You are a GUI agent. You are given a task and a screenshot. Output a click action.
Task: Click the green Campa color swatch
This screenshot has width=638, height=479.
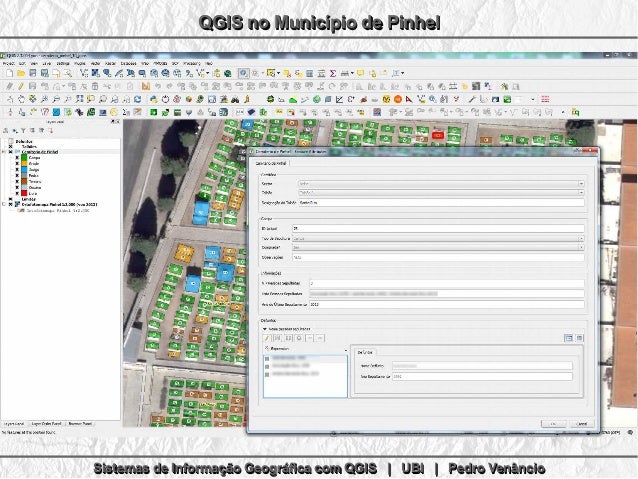(24, 157)
